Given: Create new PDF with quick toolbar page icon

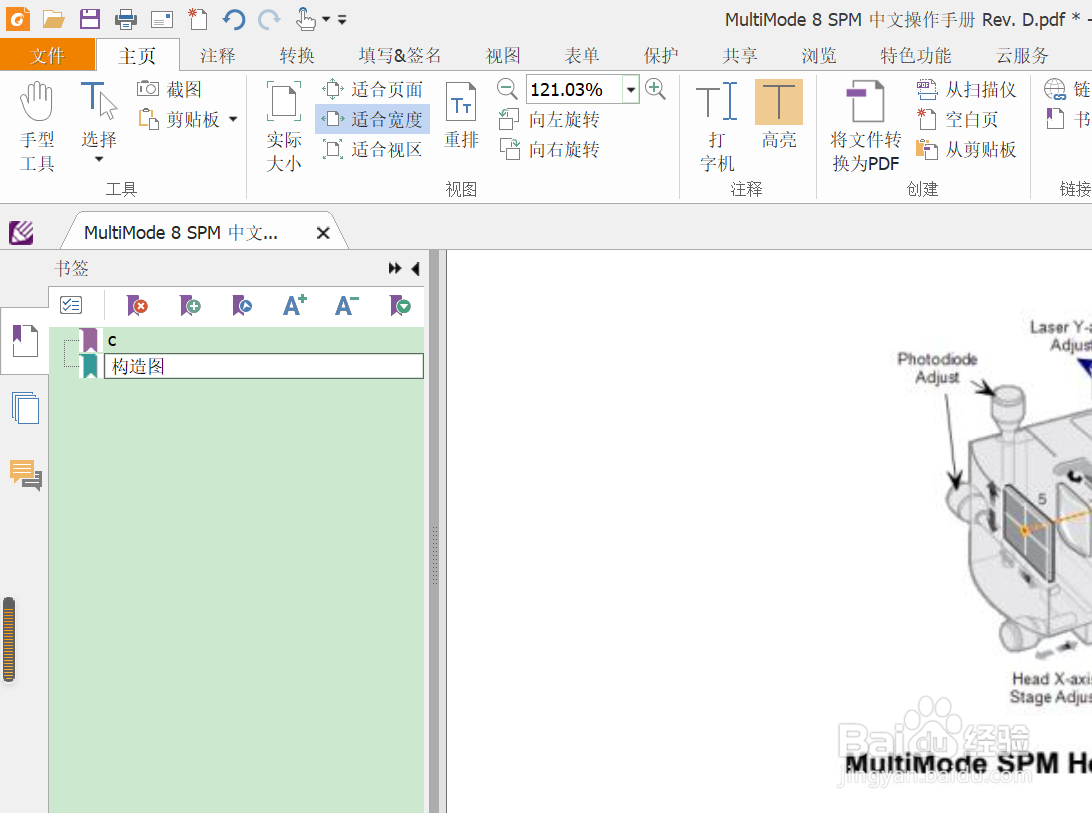Looking at the screenshot, I should (198, 19).
